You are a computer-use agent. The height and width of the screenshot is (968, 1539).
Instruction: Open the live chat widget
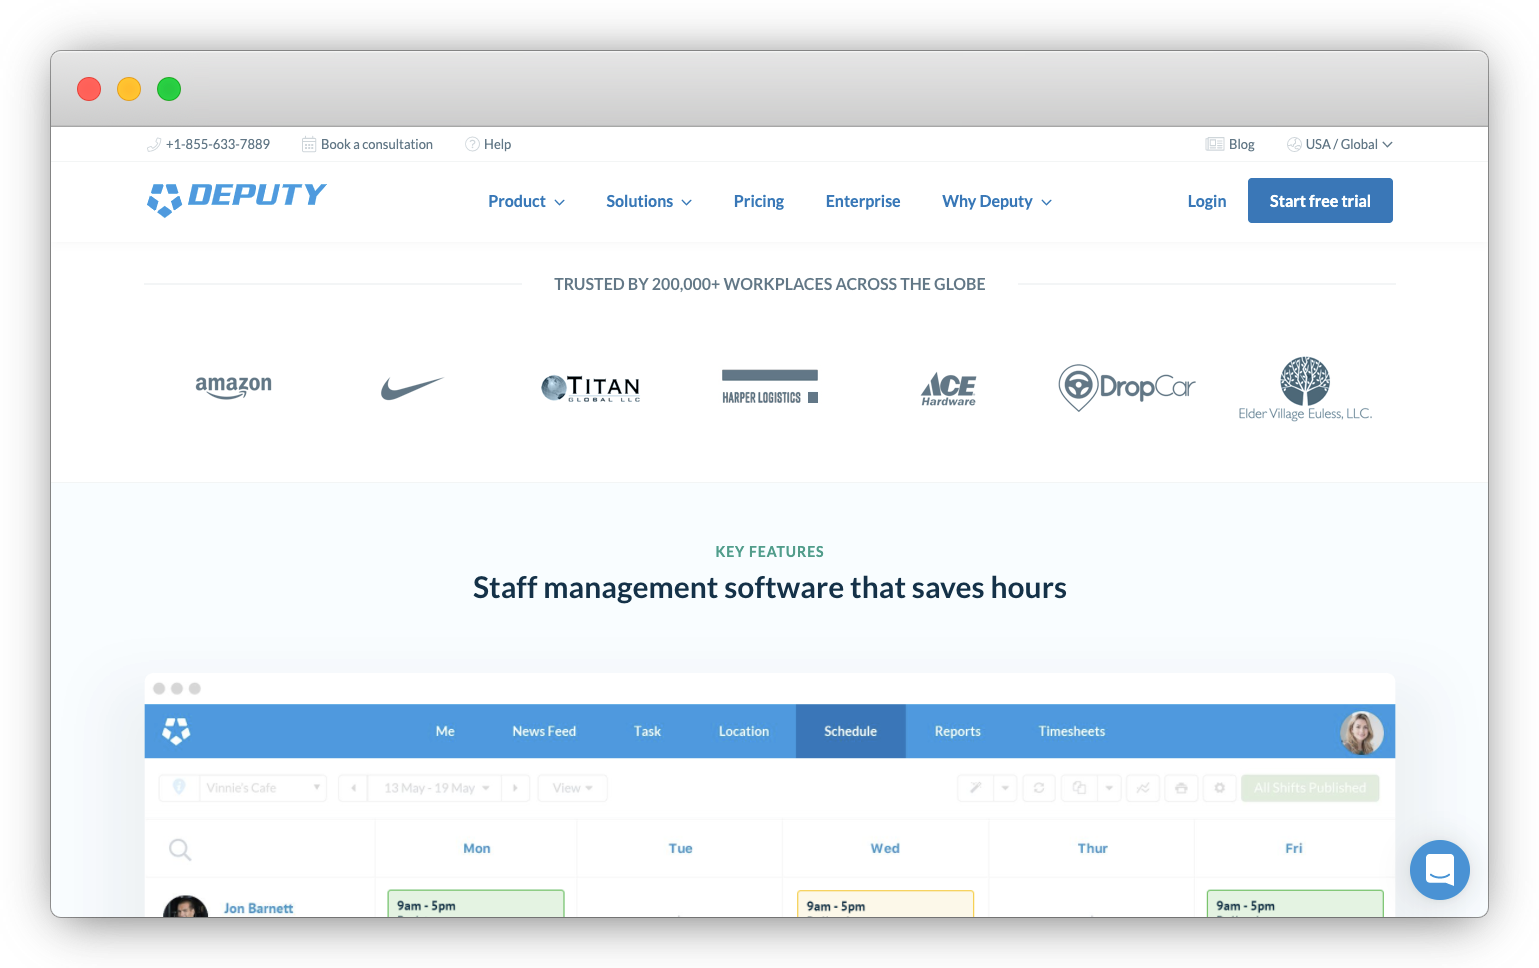1439,869
